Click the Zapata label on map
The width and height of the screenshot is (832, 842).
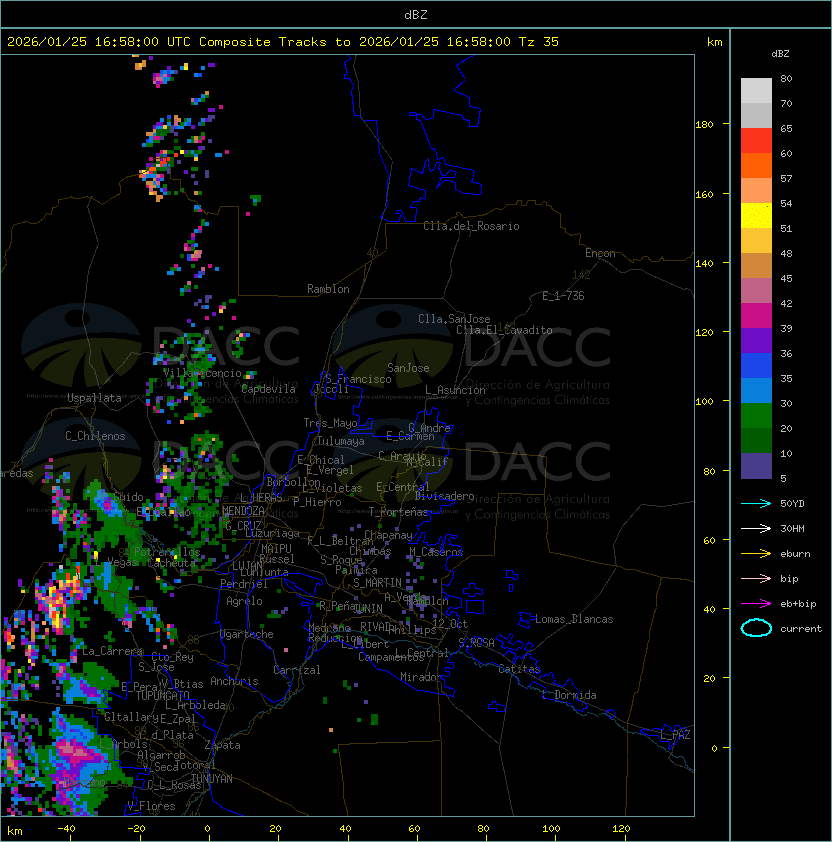pyautogui.click(x=222, y=745)
